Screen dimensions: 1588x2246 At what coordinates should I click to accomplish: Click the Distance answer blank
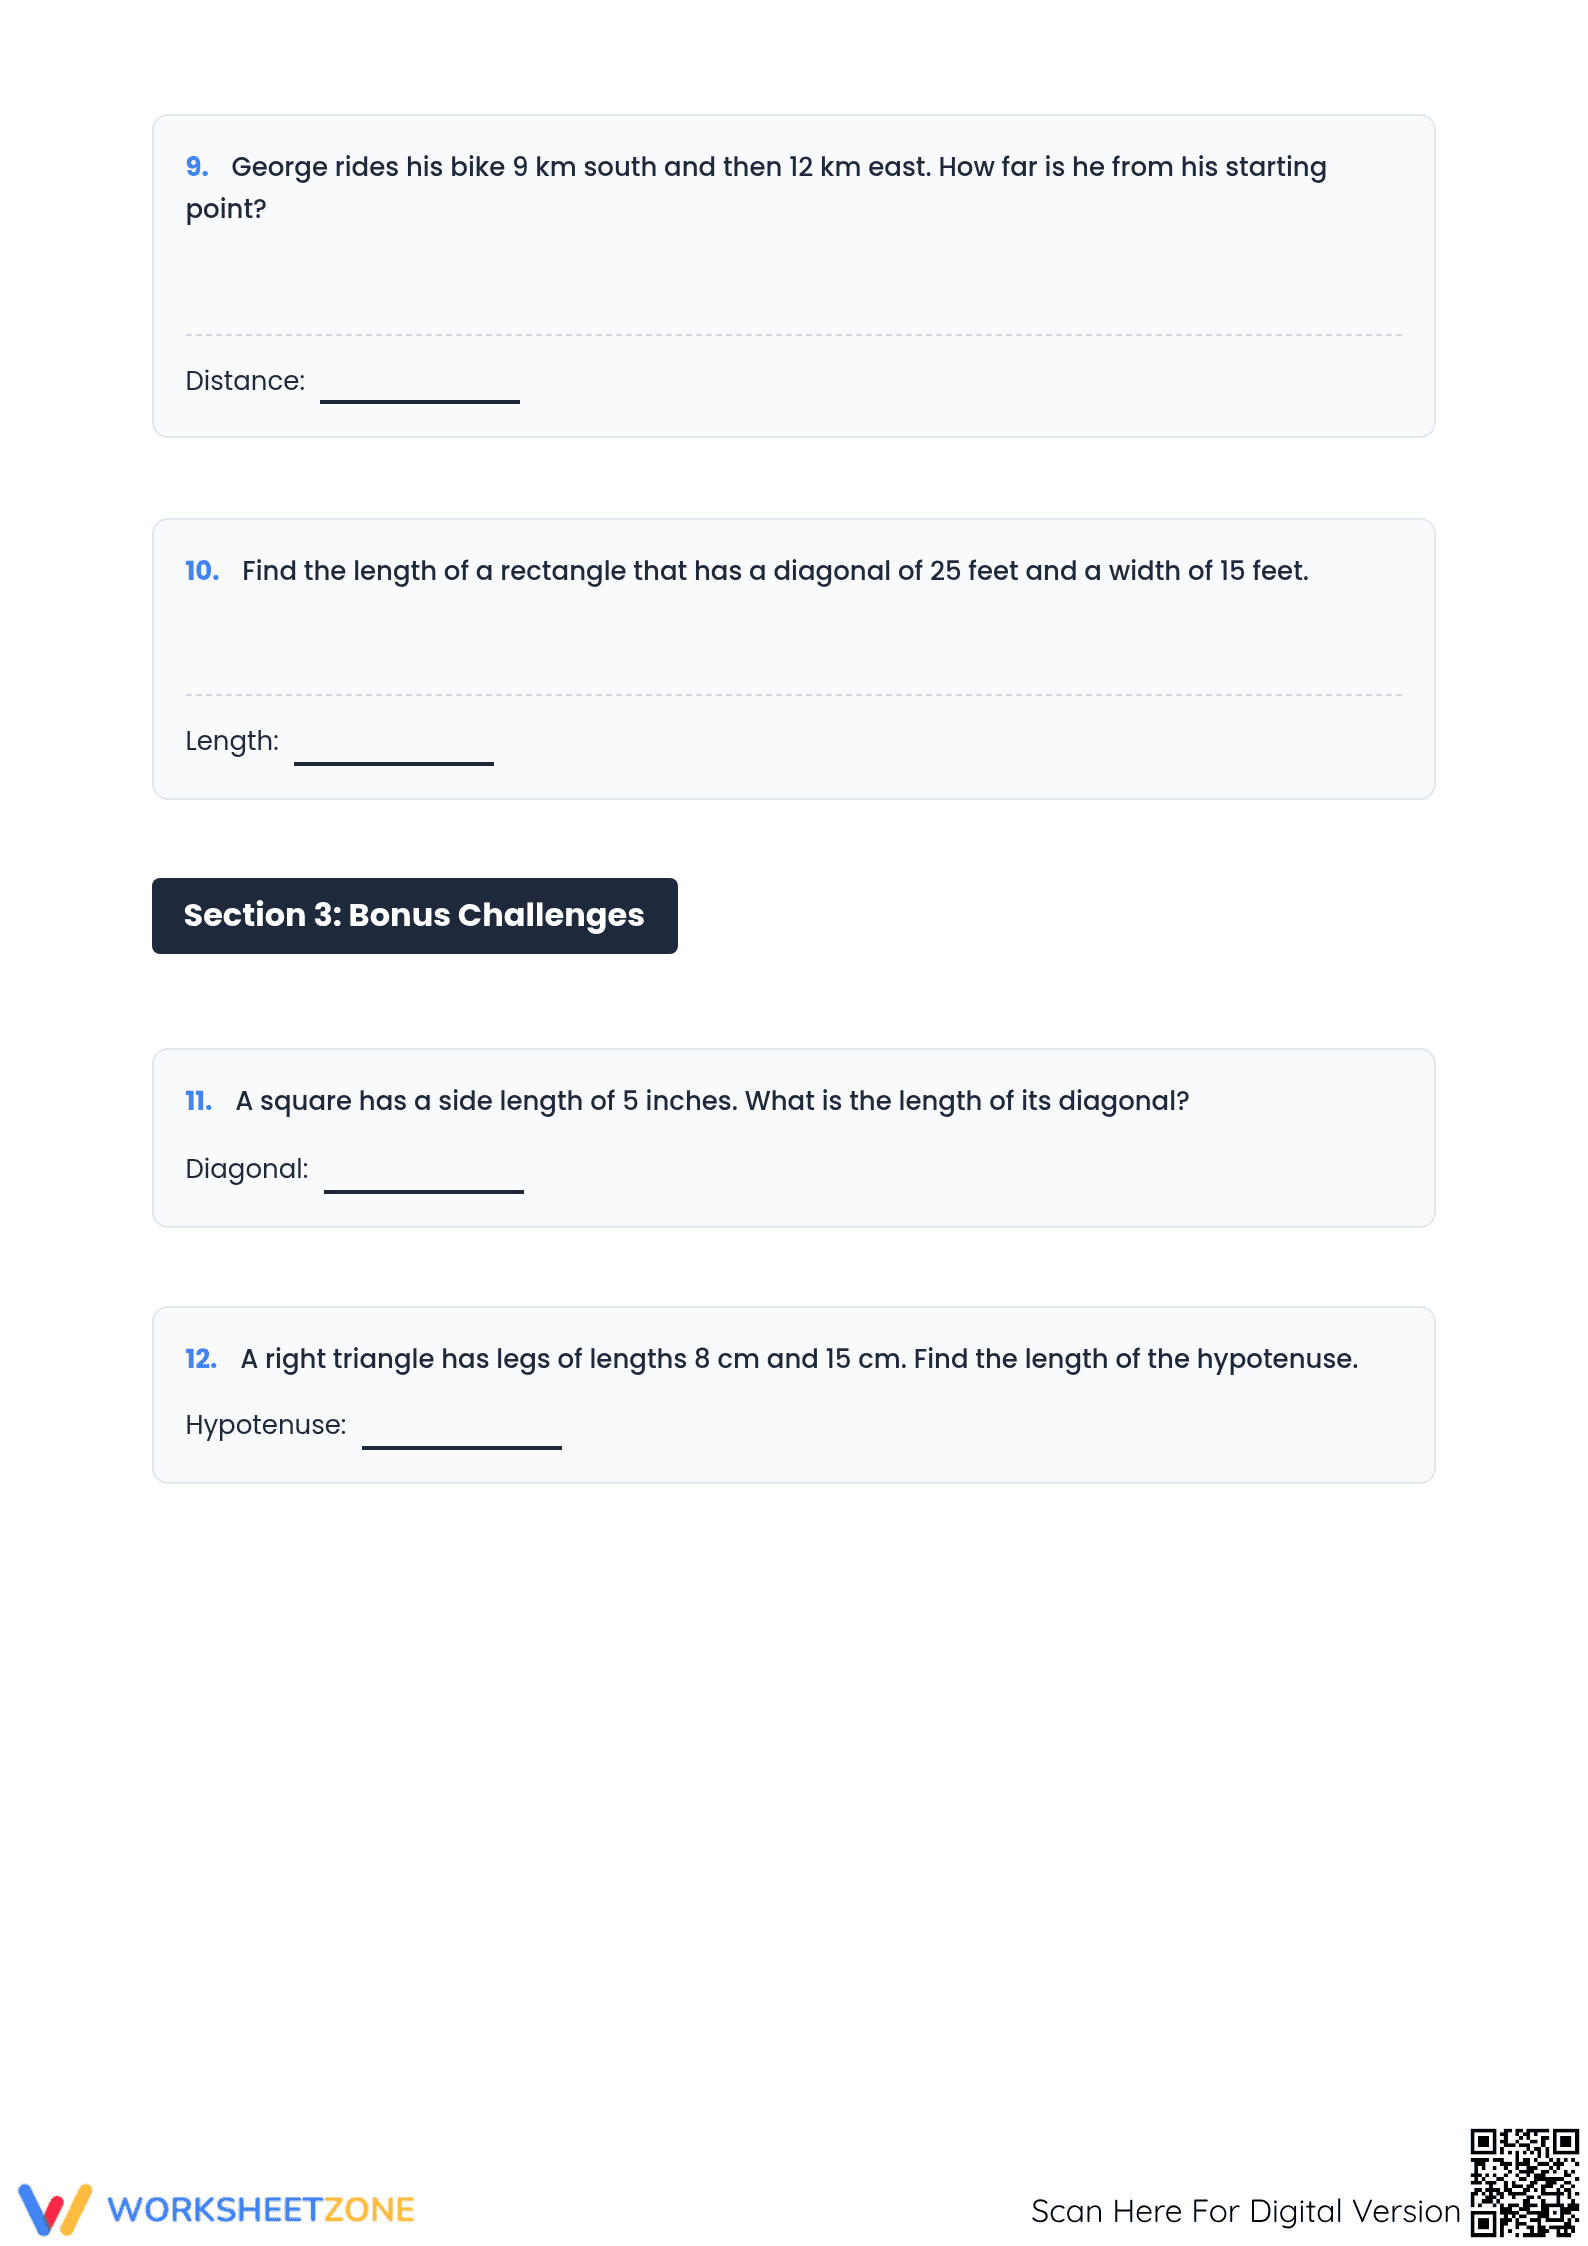click(x=420, y=385)
